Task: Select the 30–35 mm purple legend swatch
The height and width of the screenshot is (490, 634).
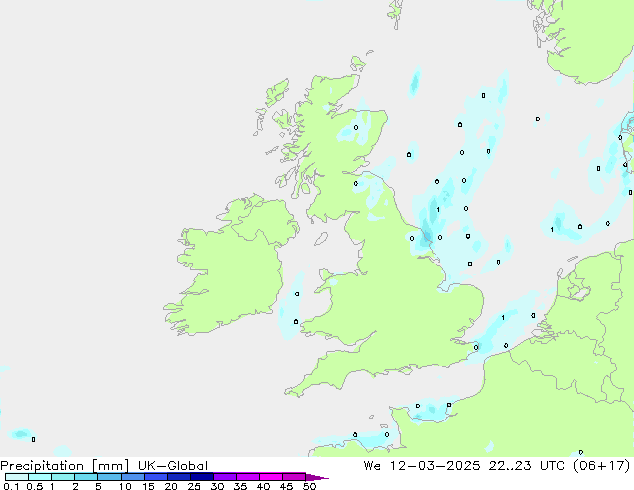Action: [225, 477]
